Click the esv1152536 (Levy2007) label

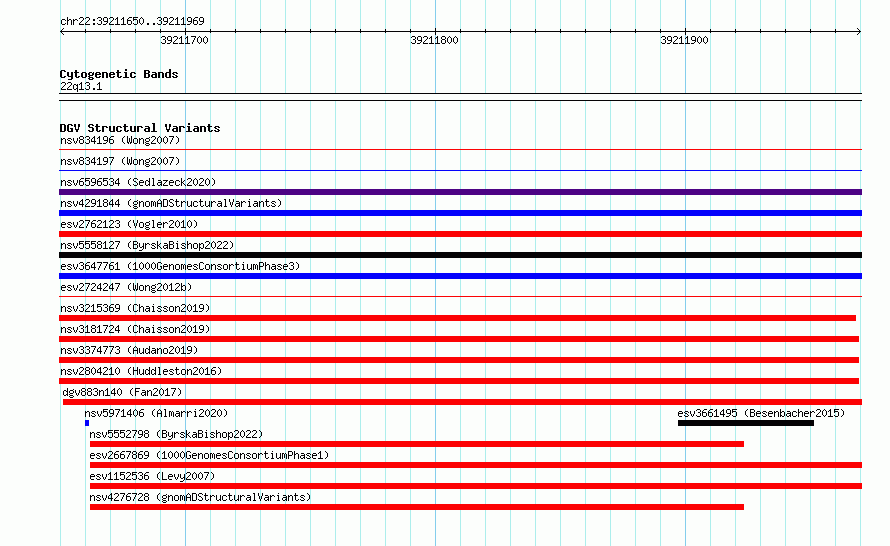[x=152, y=476]
